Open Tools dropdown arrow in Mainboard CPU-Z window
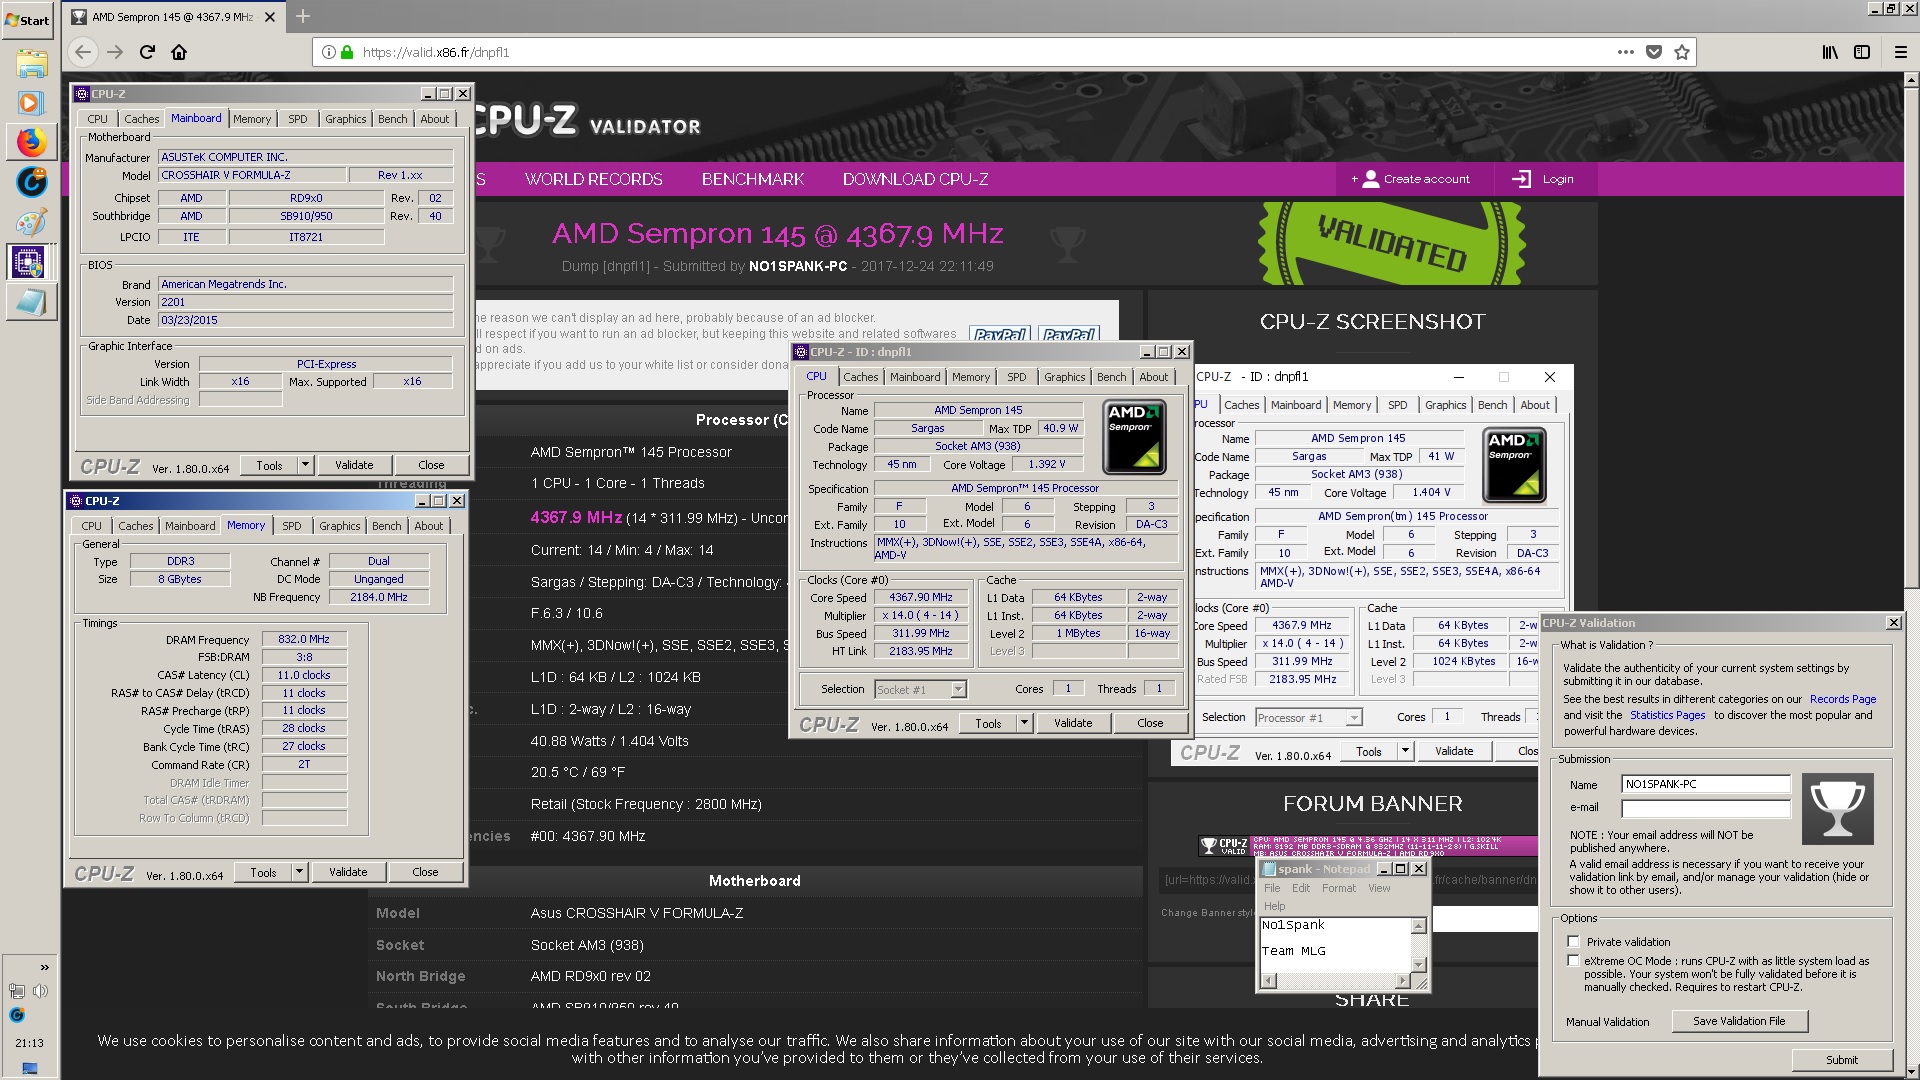The height and width of the screenshot is (1080, 1920). (305, 465)
